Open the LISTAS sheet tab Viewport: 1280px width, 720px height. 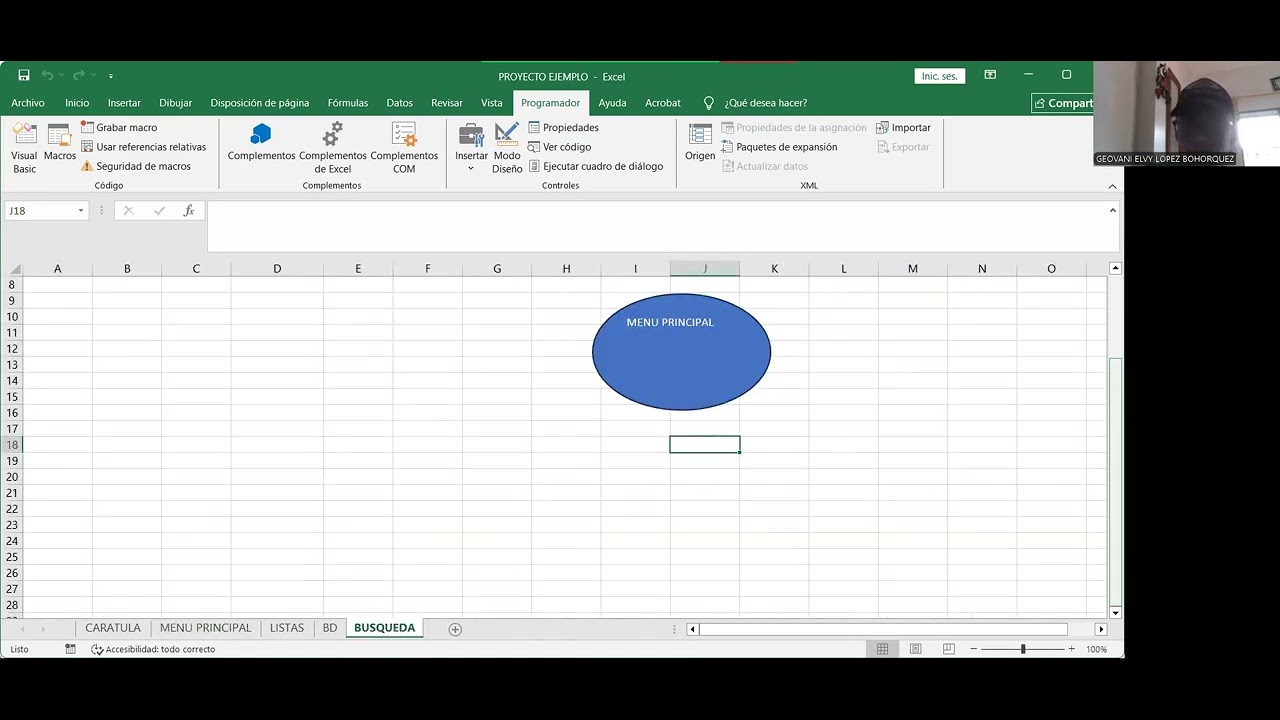pos(287,628)
